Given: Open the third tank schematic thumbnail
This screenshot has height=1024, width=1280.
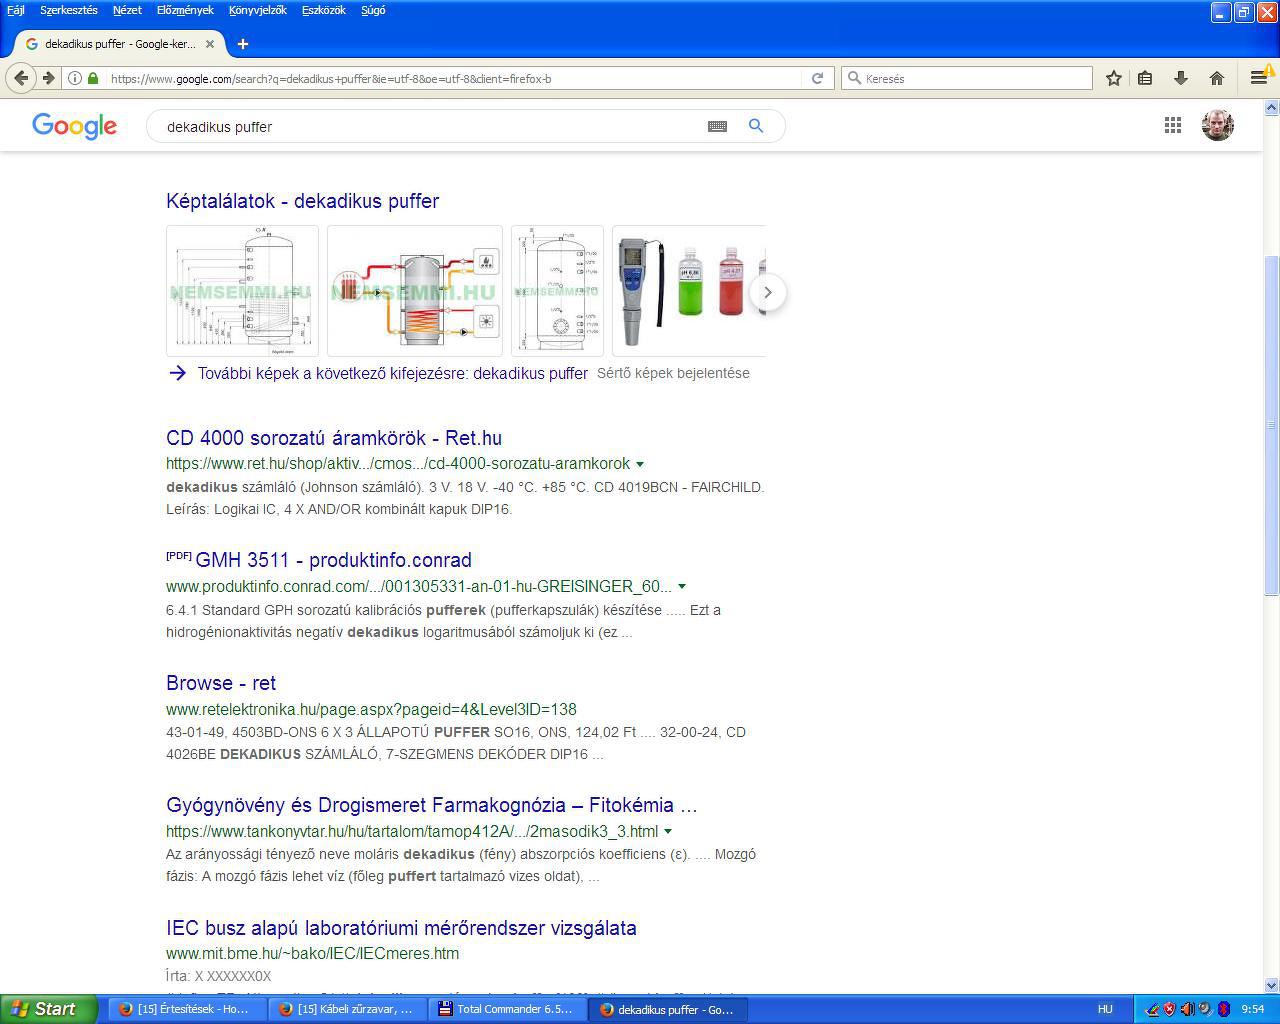Looking at the screenshot, I should coord(557,291).
